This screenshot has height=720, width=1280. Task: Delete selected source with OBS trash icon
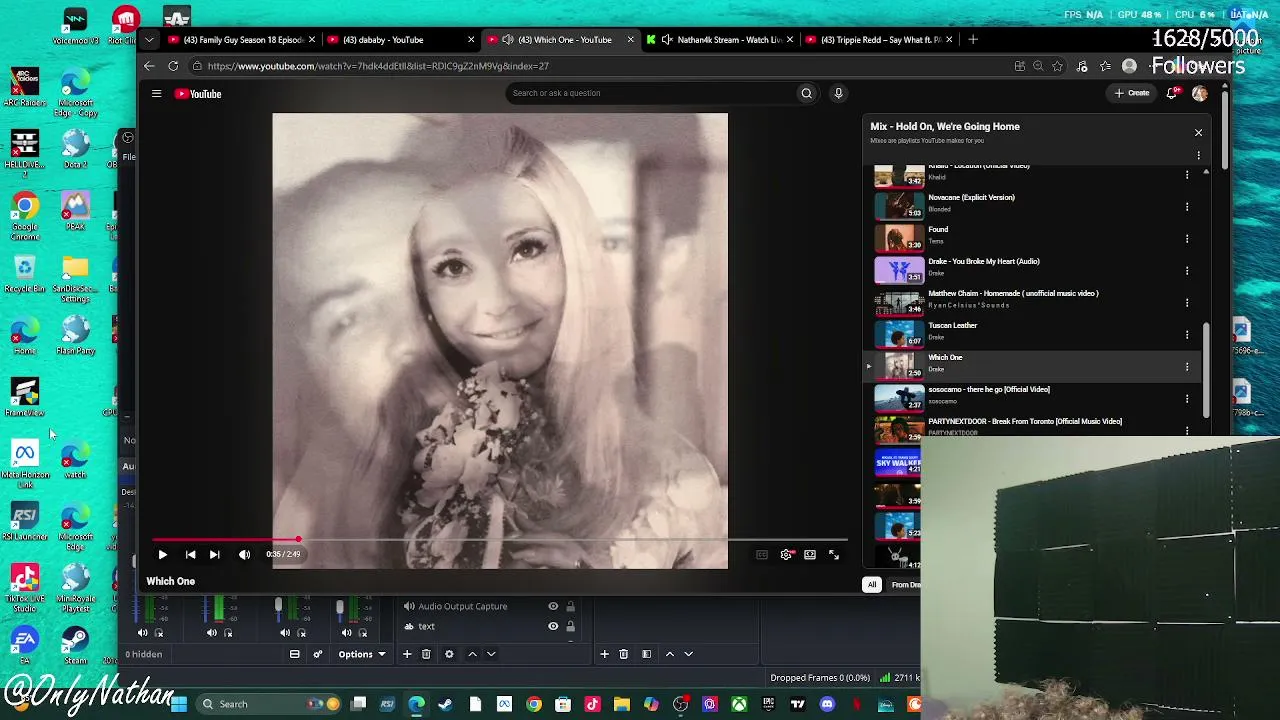coord(426,654)
